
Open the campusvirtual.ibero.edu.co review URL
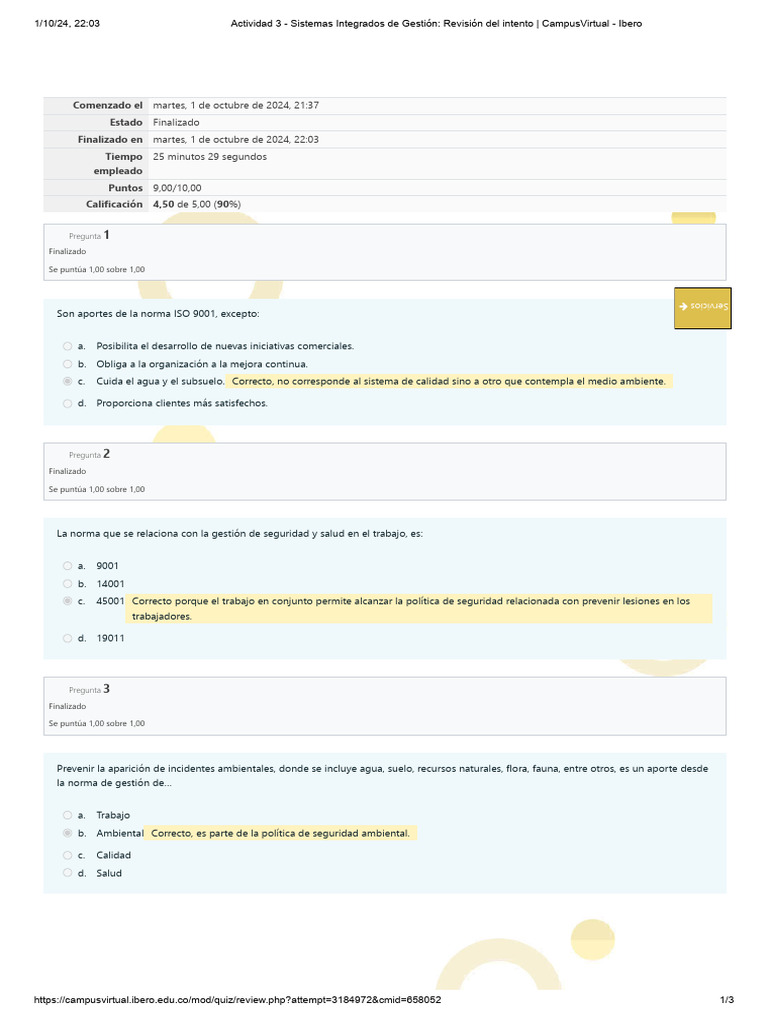(x=237, y=999)
